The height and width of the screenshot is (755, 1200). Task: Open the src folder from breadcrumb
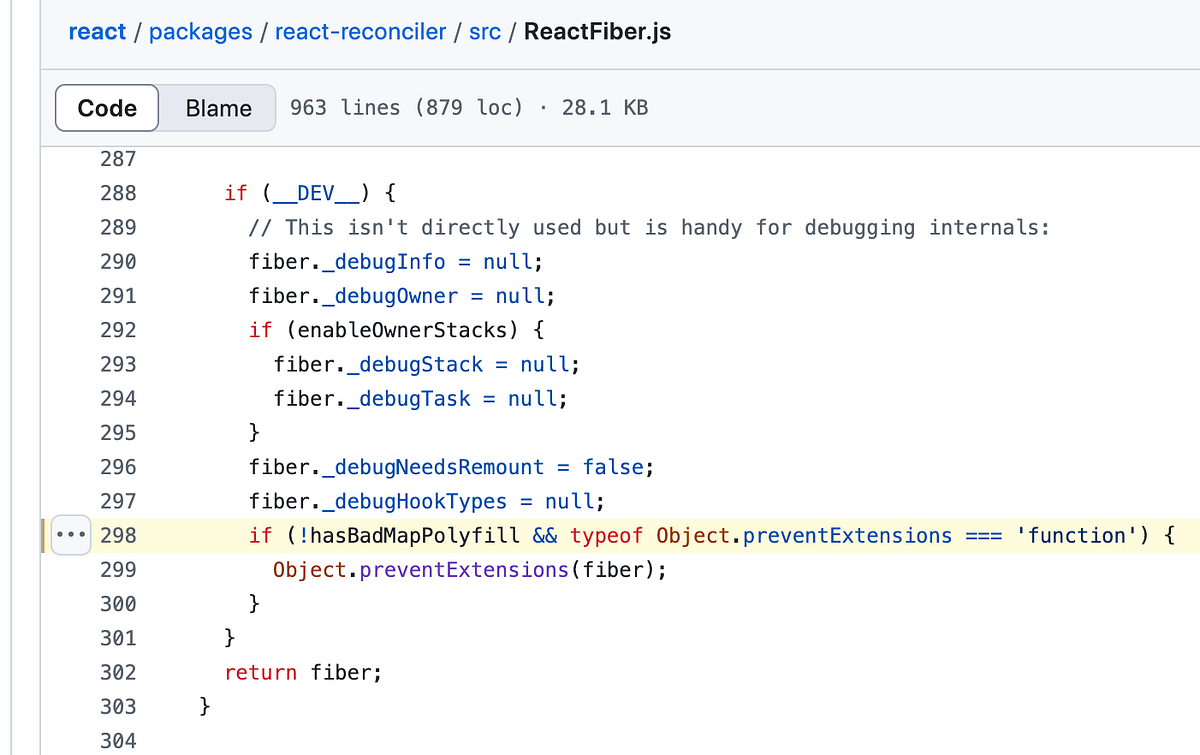(x=484, y=31)
